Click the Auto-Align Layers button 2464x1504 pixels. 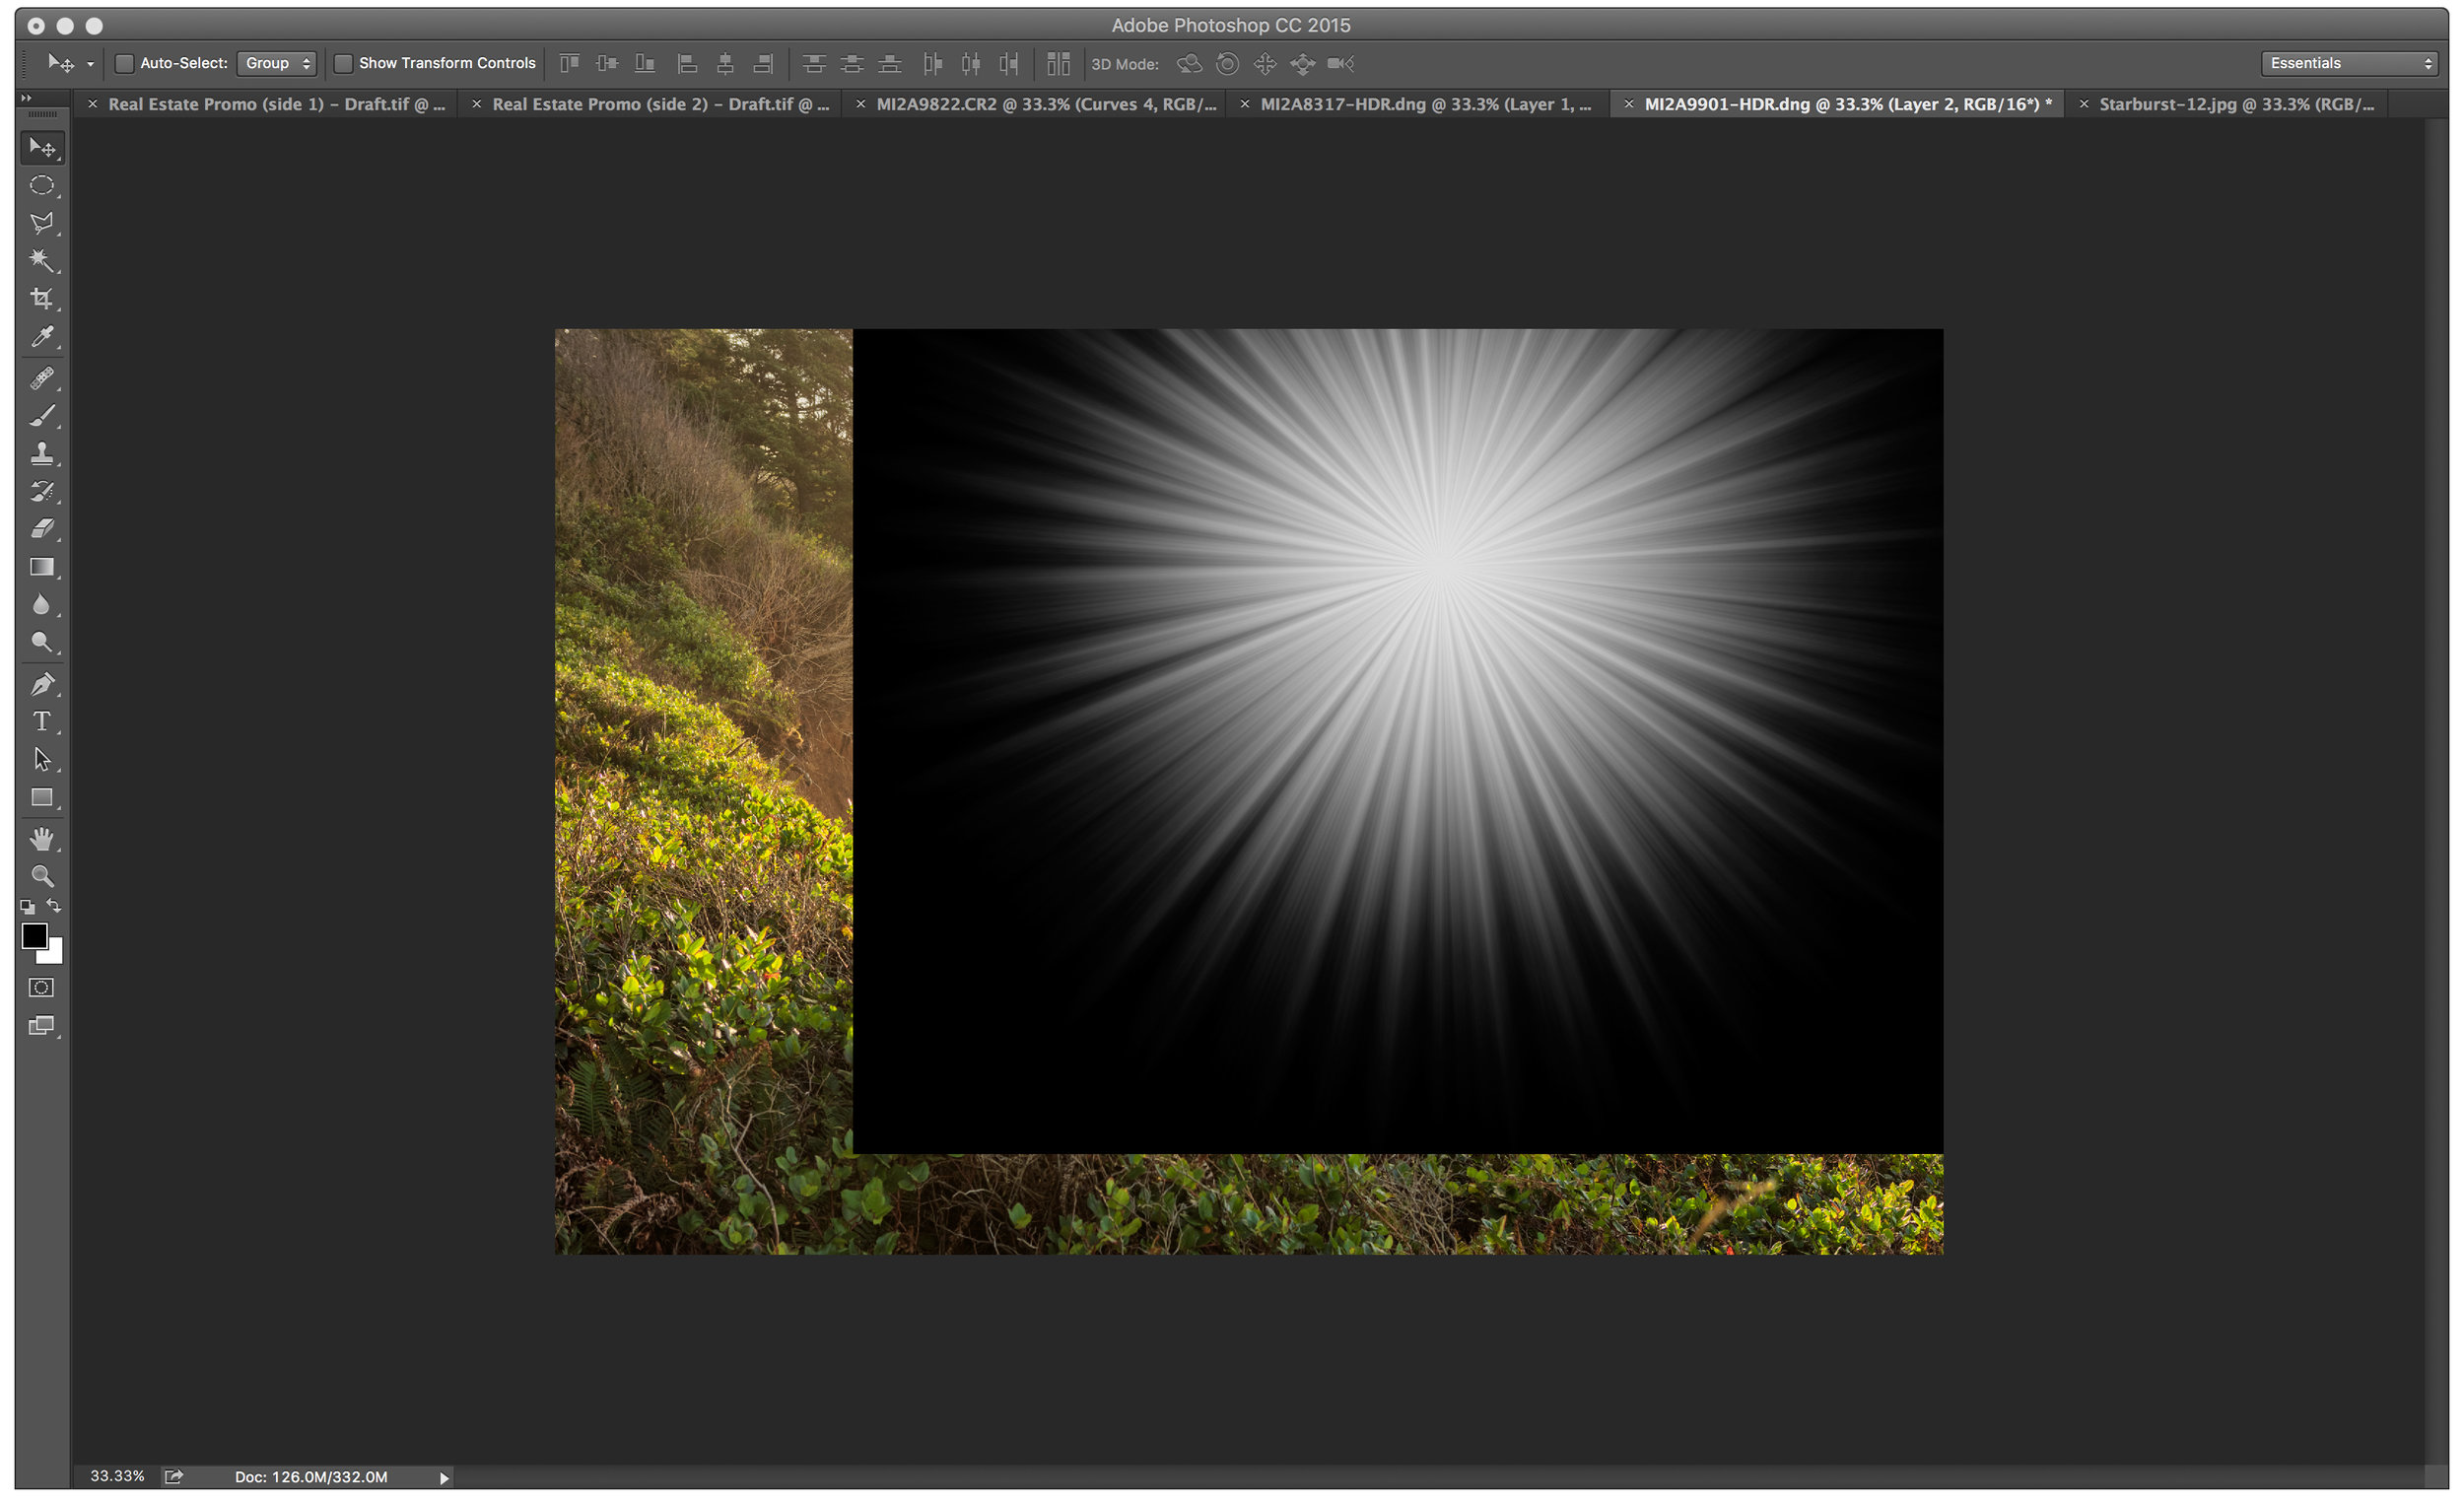(x=1058, y=64)
